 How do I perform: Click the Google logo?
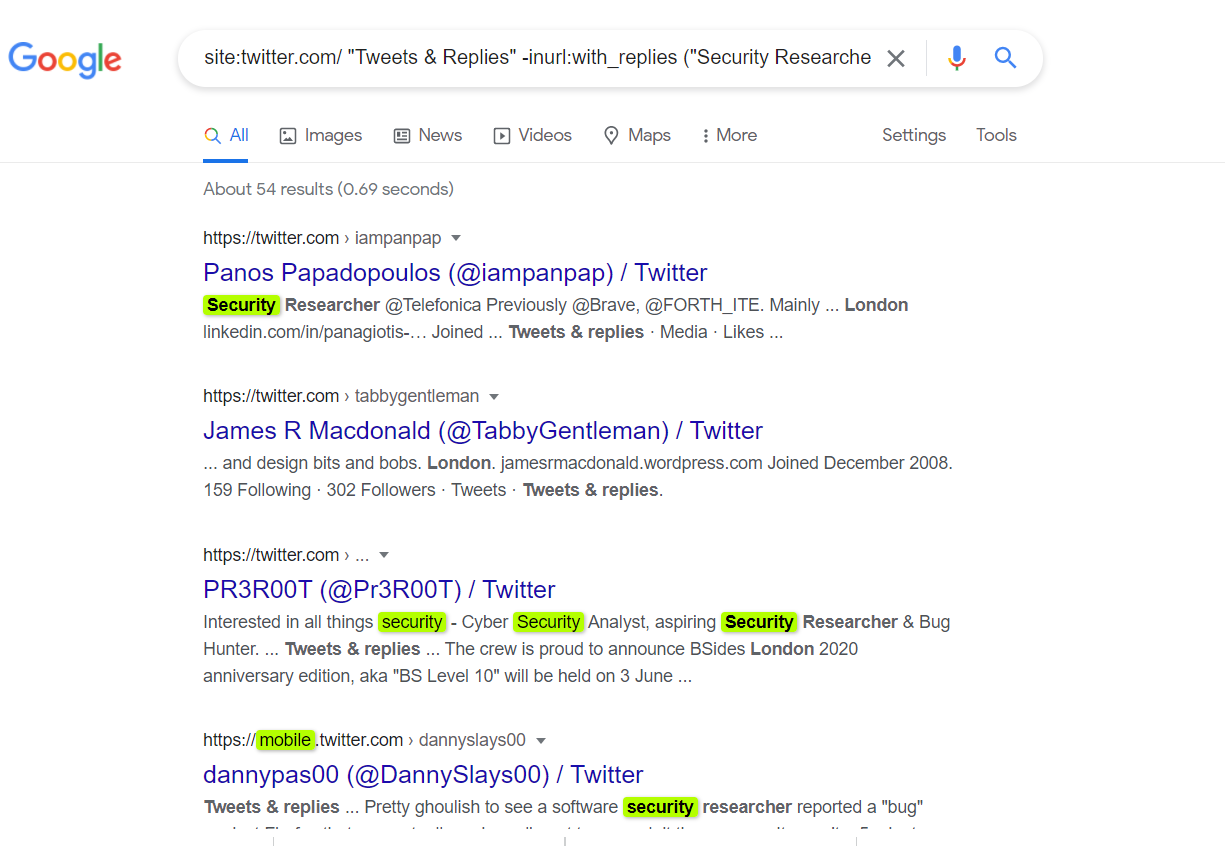(65, 59)
